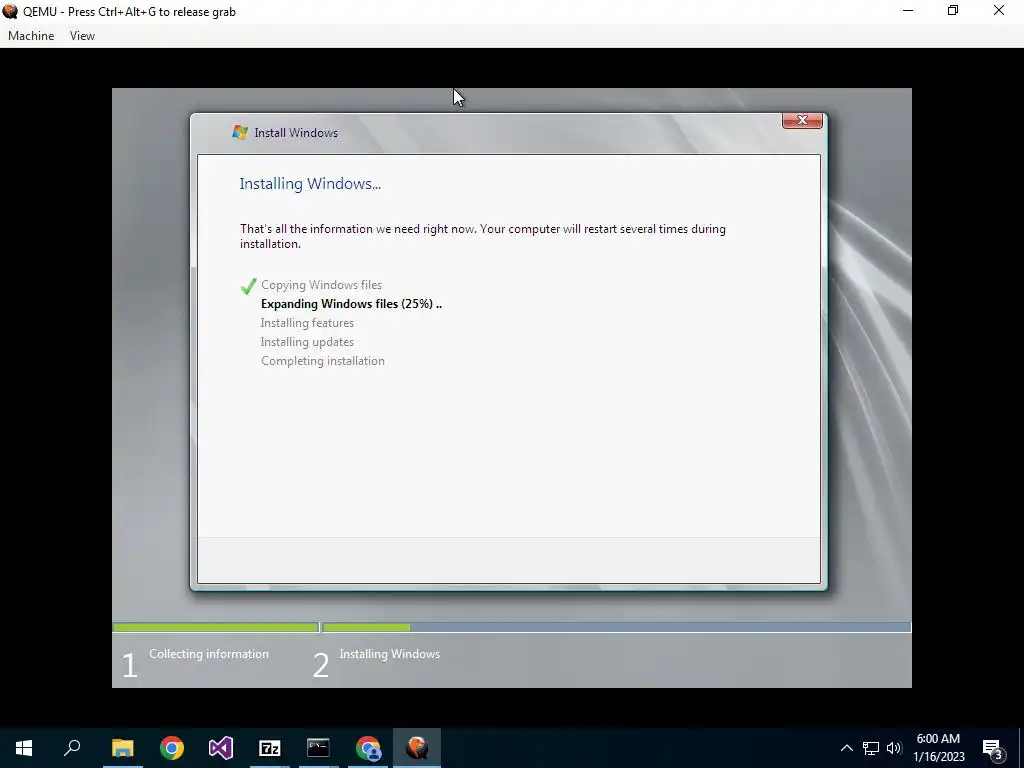Viewport: 1024px width, 768px height.
Task: Select the 'Installing updates' step text
Action: [x=307, y=342]
